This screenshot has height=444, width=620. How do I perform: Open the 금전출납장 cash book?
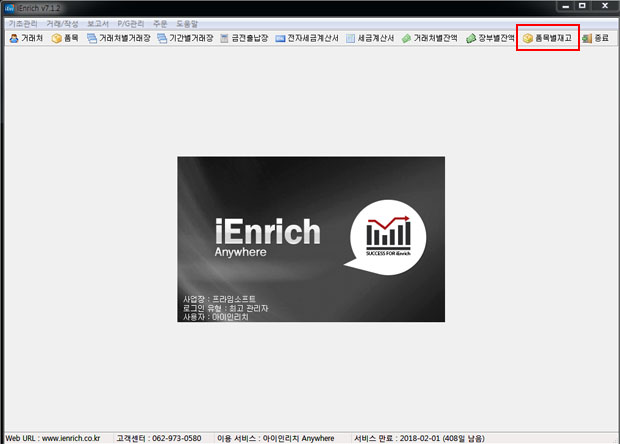point(246,38)
